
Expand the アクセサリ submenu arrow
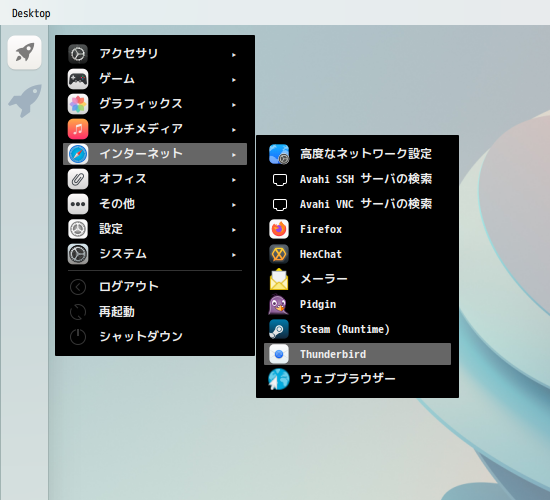point(234,55)
